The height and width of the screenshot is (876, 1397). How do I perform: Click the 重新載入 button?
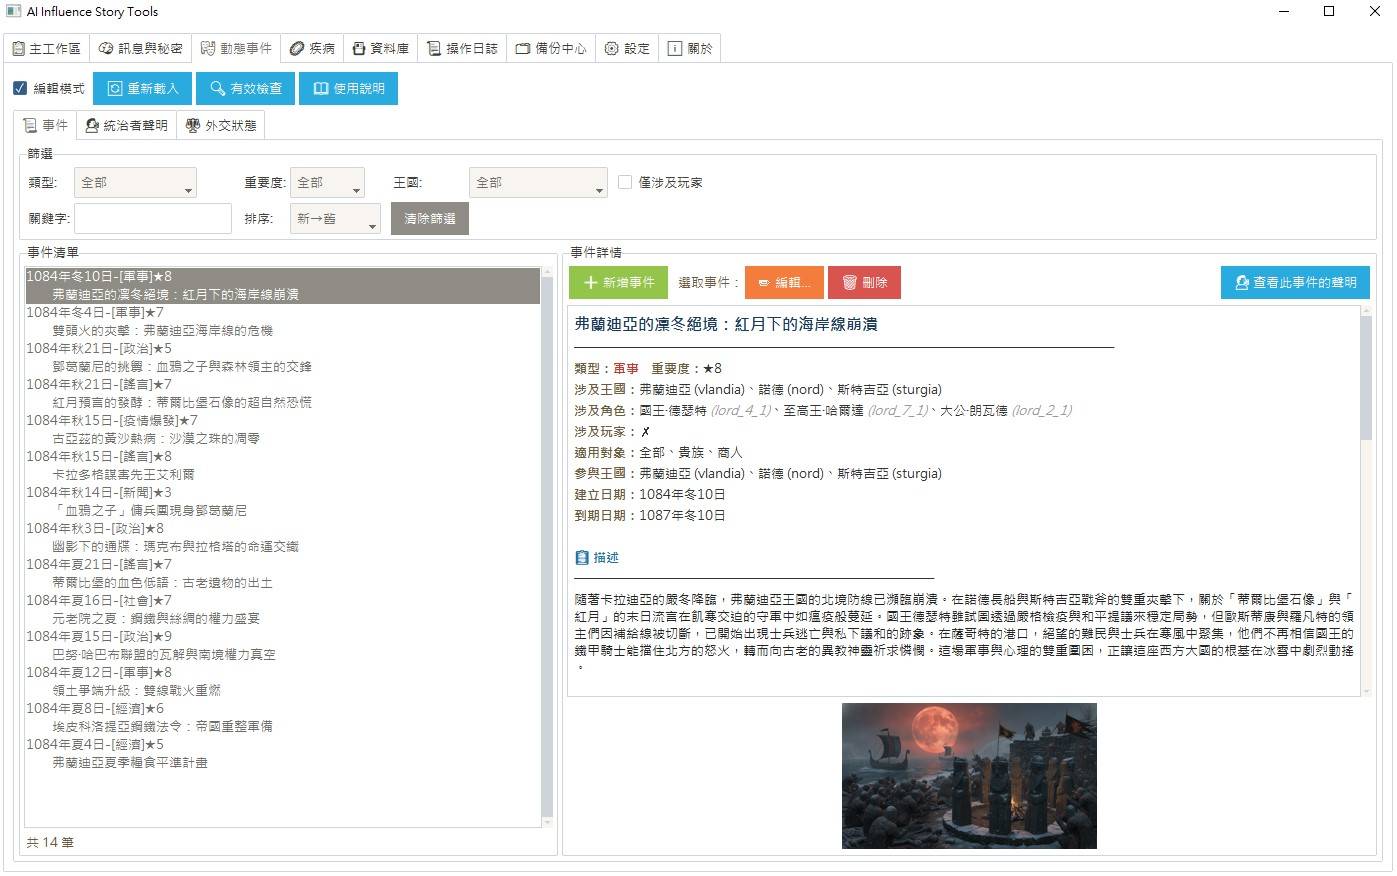click(142, 88)
